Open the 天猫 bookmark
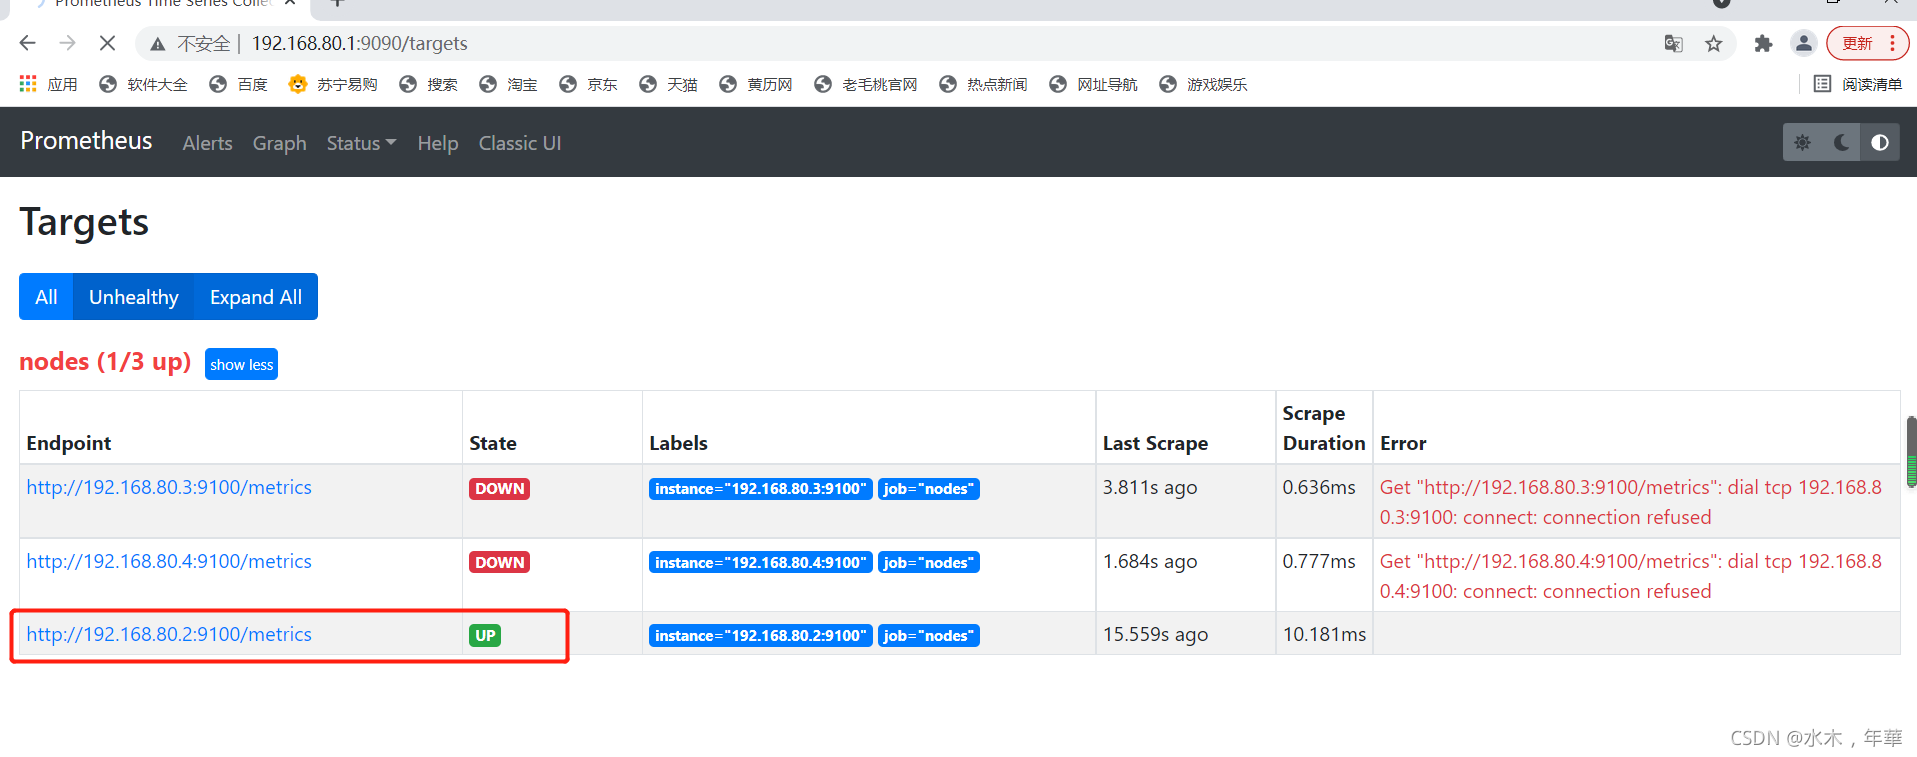The image size is (1917, 757). 668,84
